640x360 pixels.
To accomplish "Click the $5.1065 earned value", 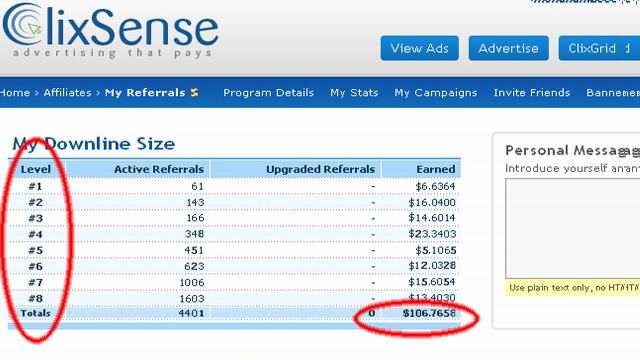I will pos(436,250).
